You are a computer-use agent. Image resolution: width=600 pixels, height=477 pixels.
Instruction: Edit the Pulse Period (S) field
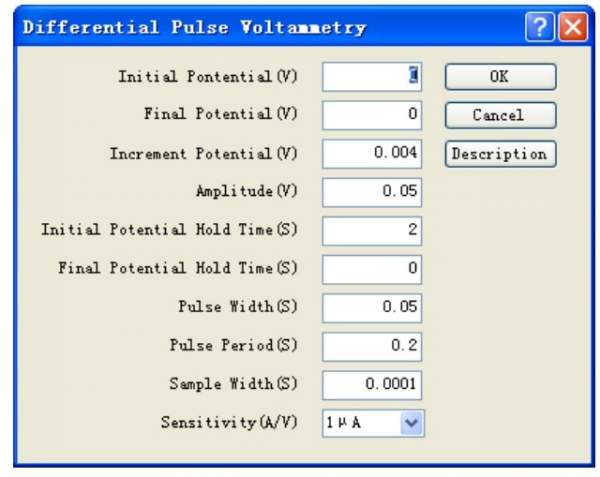coord(372,346)
